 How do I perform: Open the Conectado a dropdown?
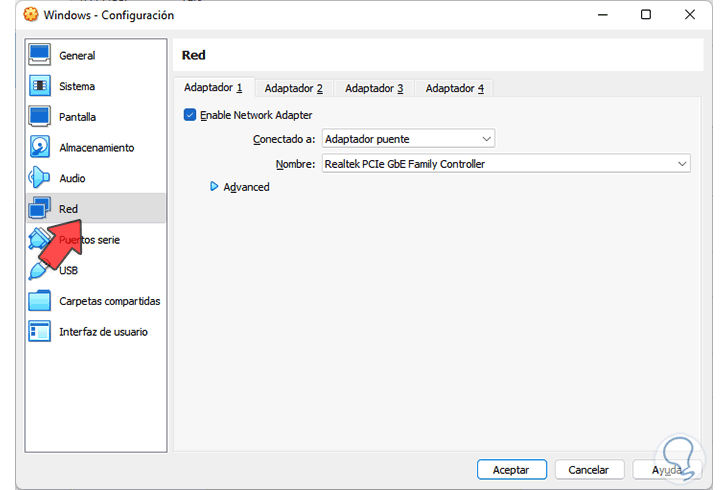(409, 139)
